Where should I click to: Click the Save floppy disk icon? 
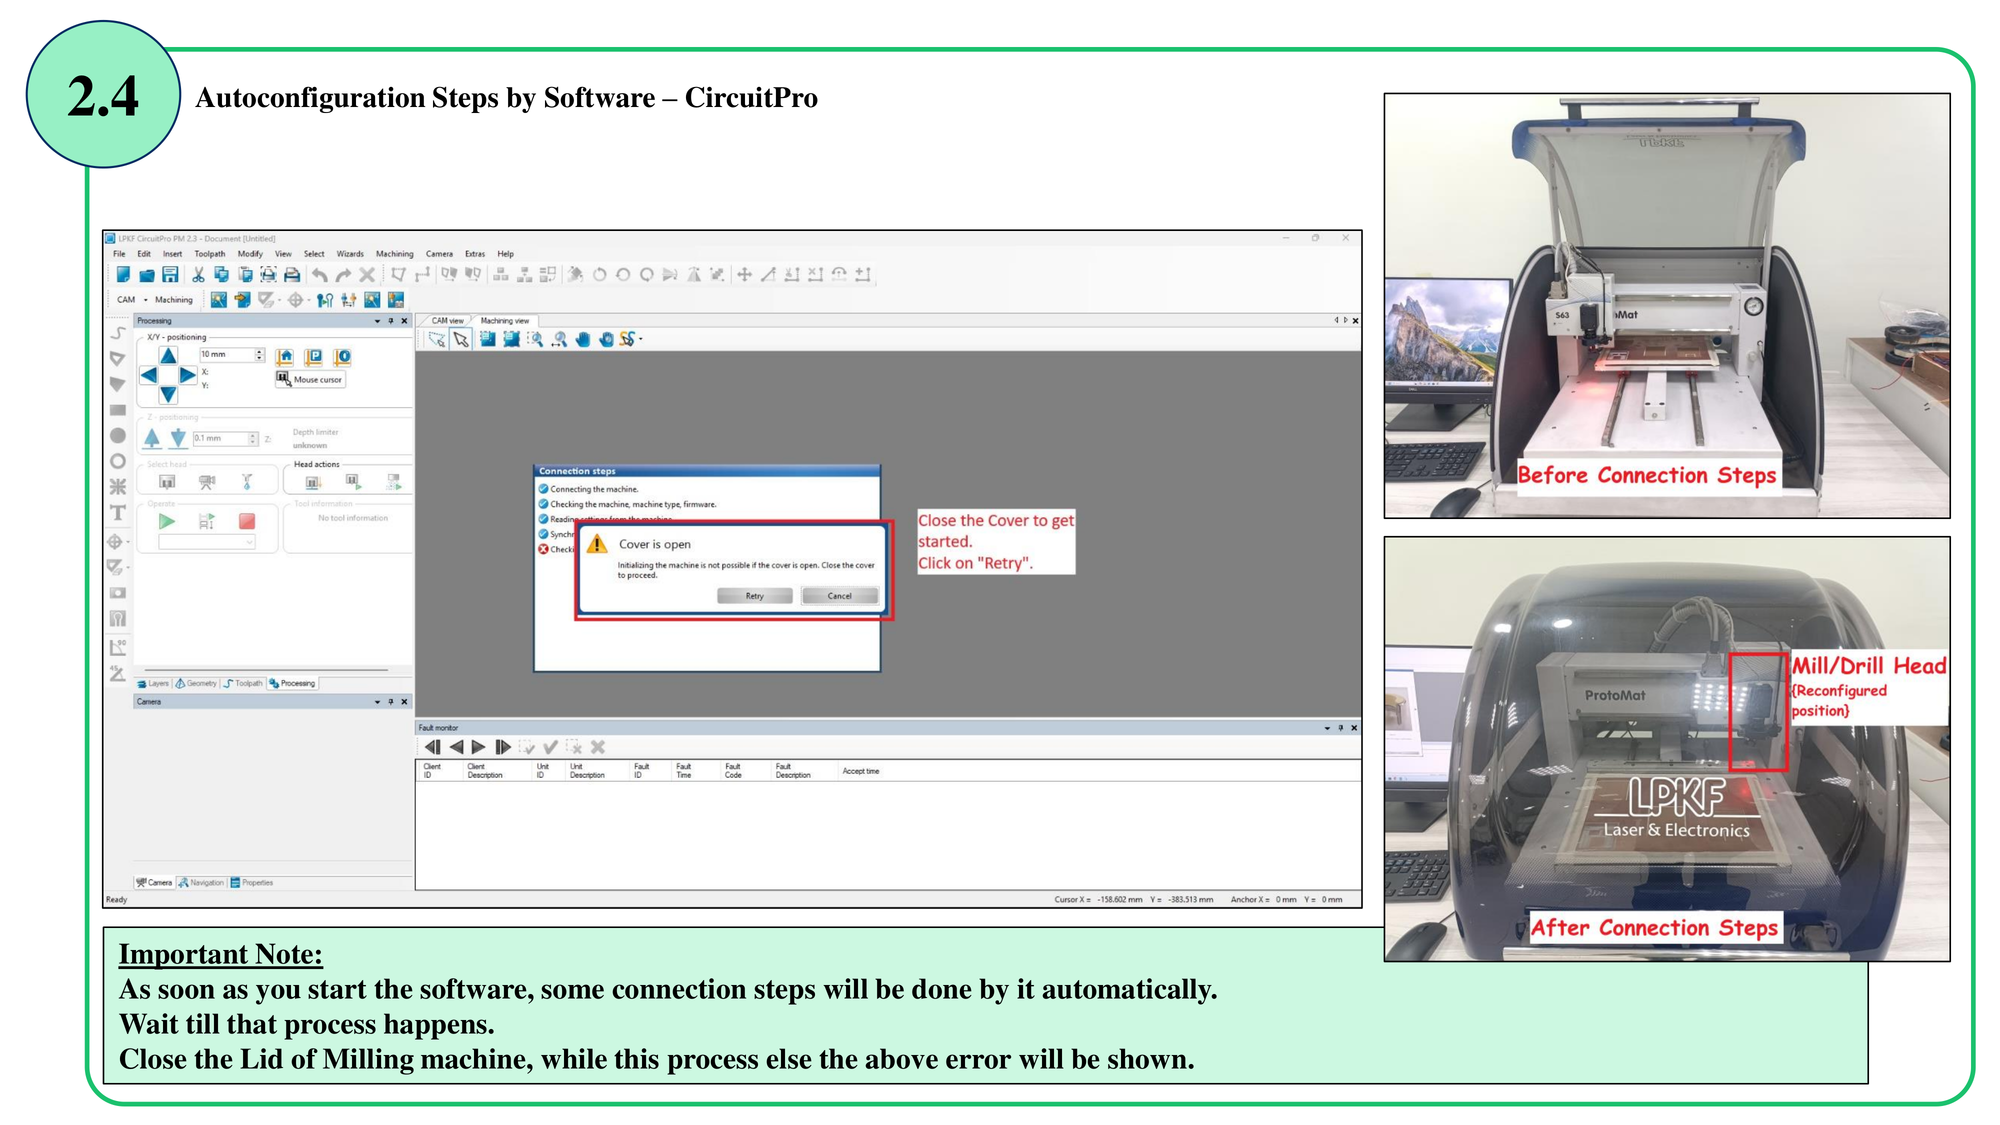[170, 274]
